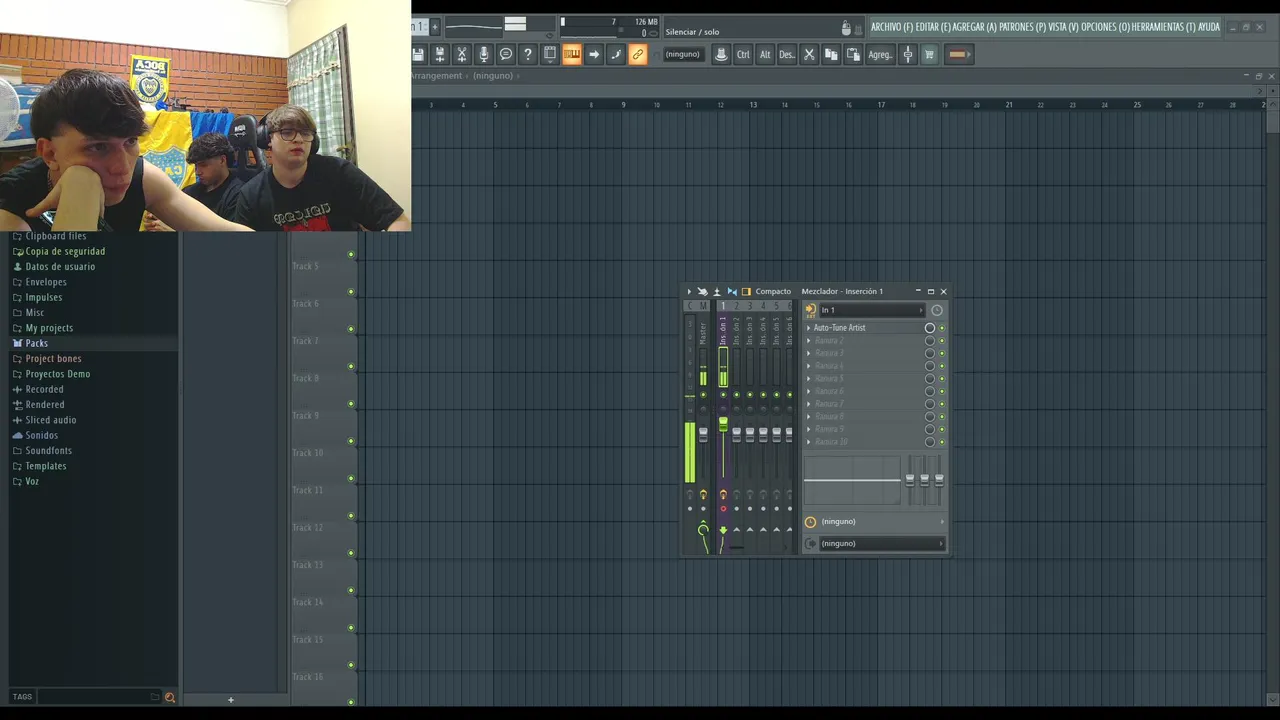
Task: Open the Auto-Tune Artist slot arrow menu
Action: 809,328
